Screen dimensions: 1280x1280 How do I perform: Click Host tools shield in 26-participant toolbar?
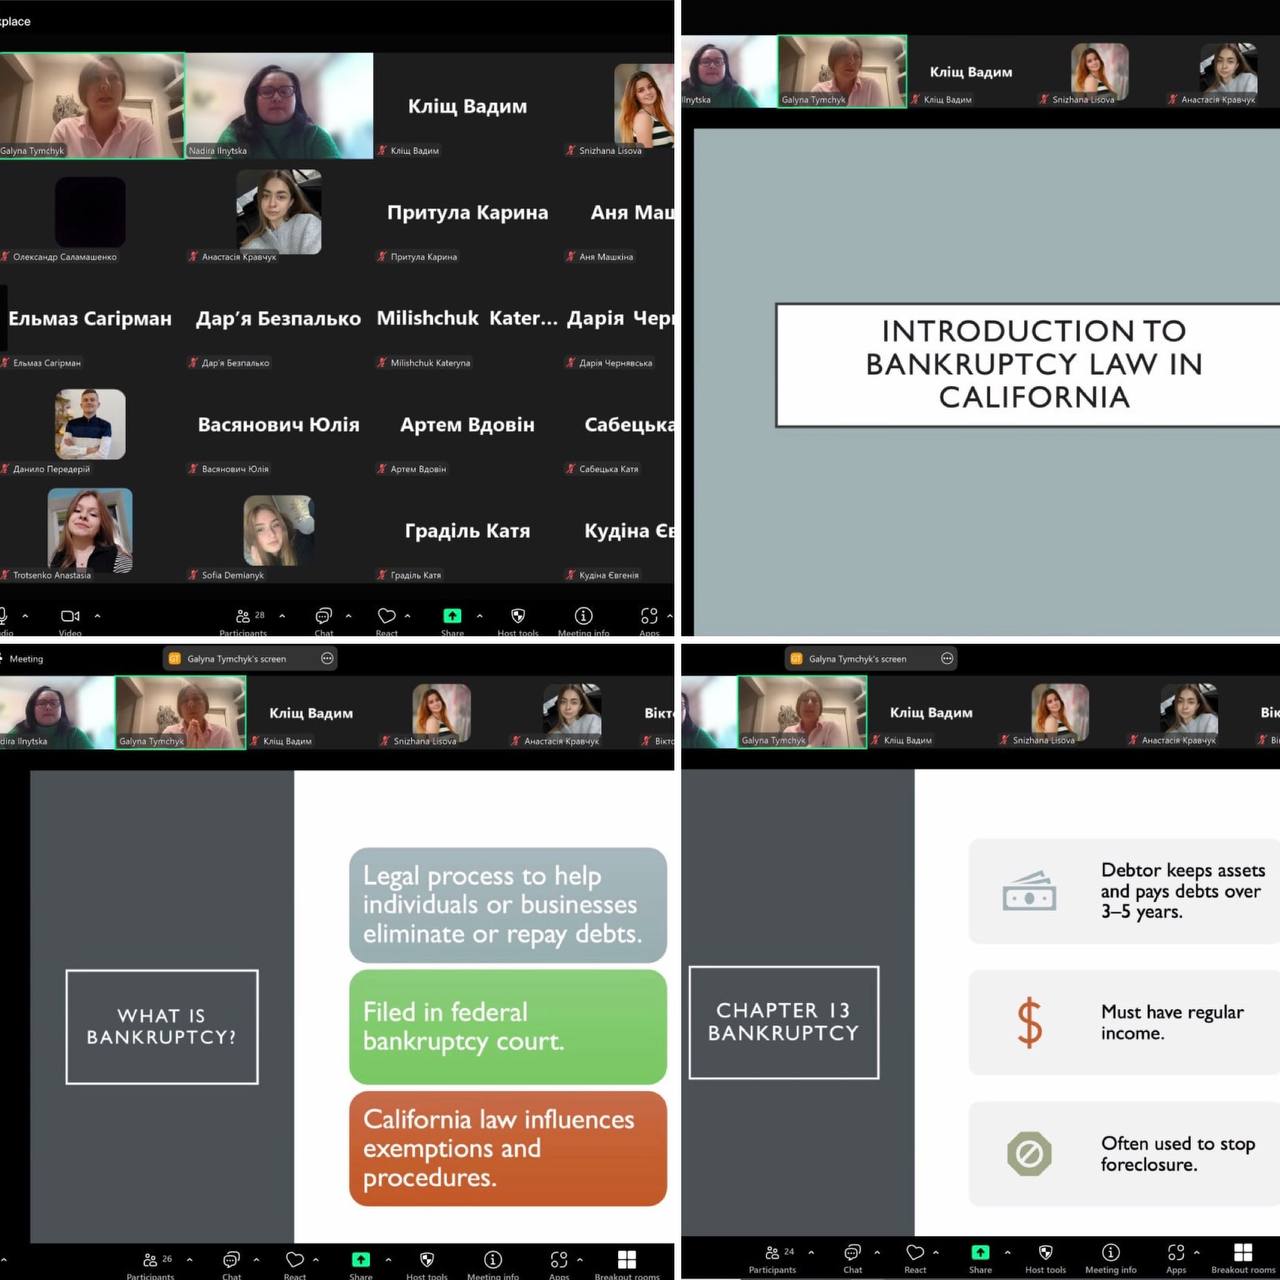(427, 1260)
